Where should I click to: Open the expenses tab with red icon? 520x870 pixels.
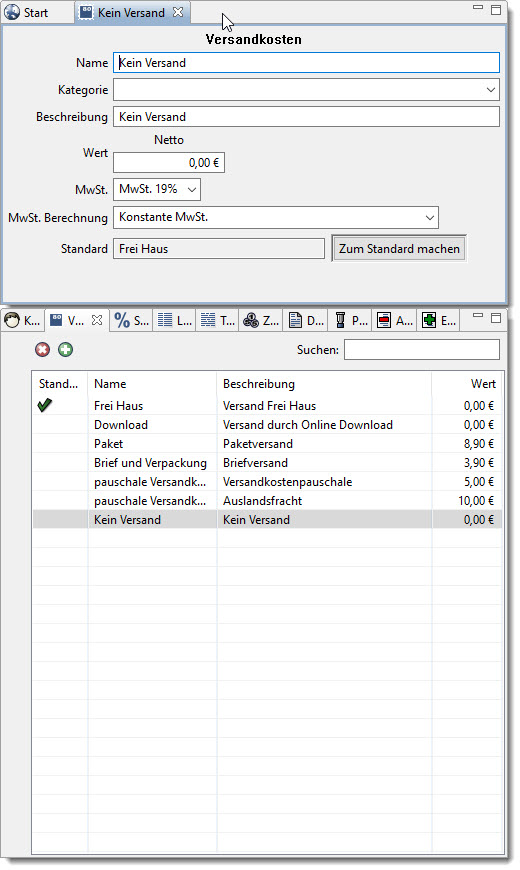(x=394, y=320)
